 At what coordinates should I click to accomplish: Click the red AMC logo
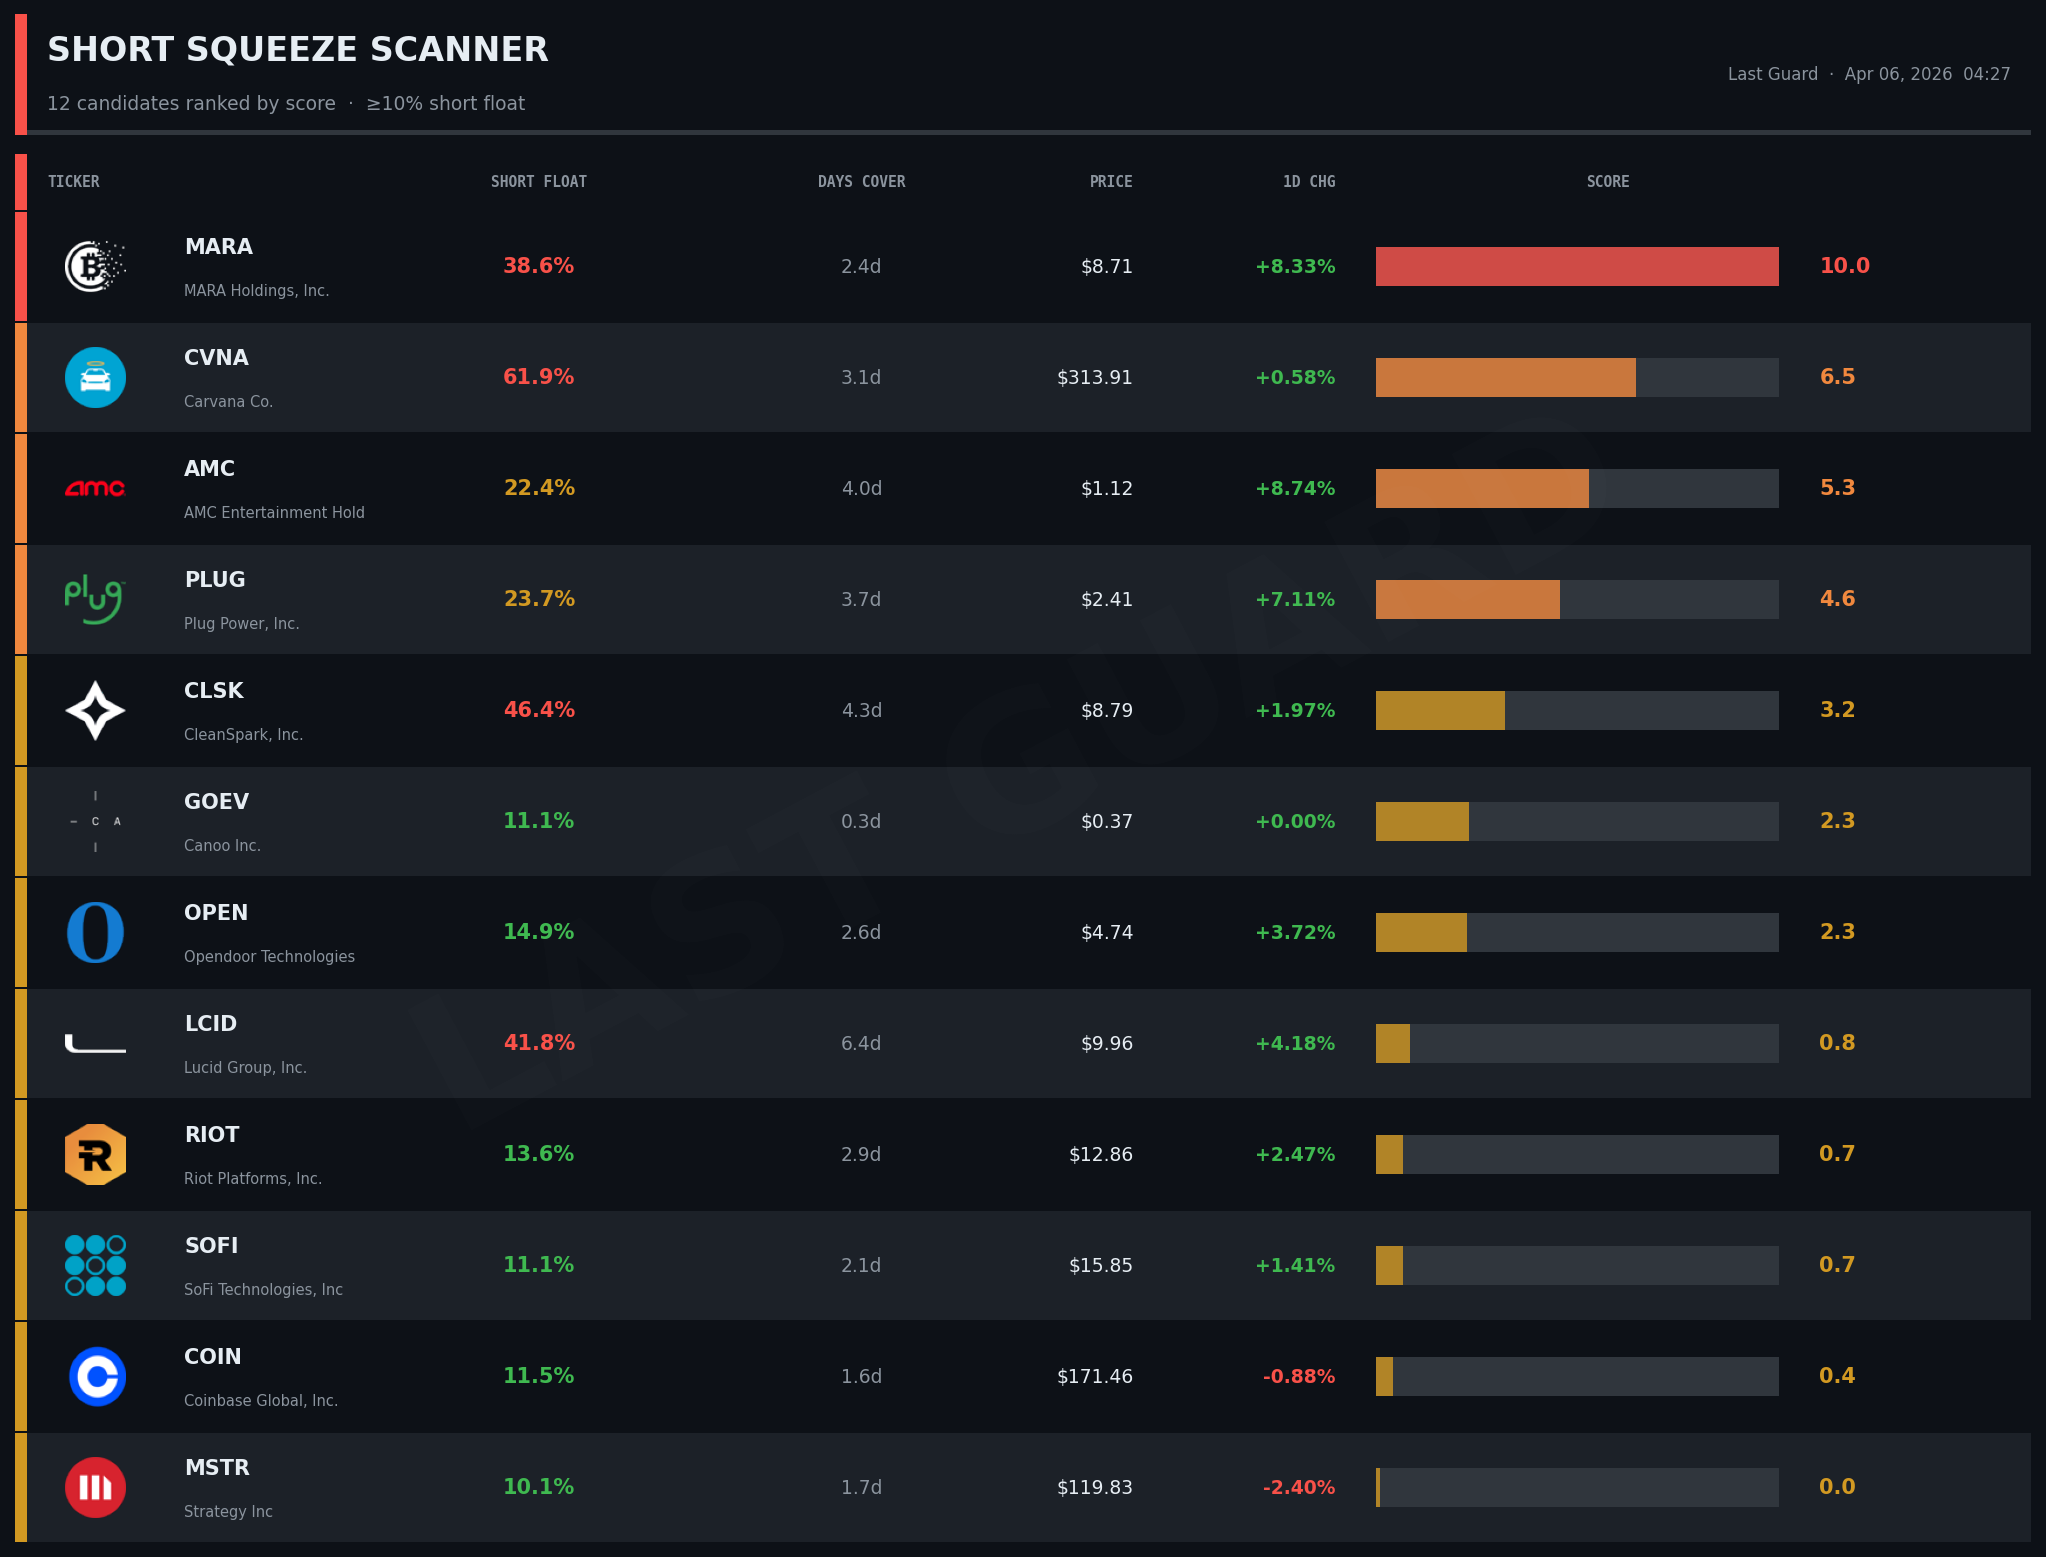(x=95, y=489)
